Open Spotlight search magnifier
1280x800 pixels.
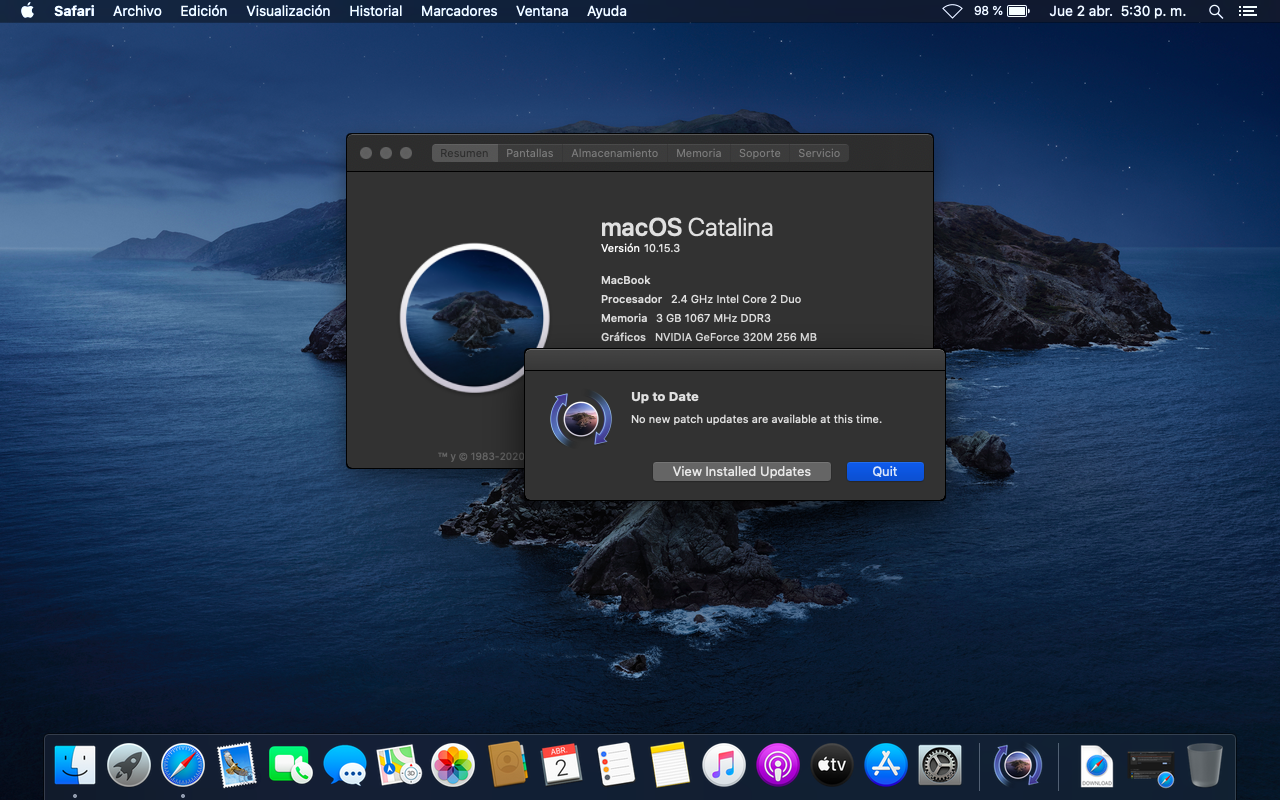(x=1216, y=11)
